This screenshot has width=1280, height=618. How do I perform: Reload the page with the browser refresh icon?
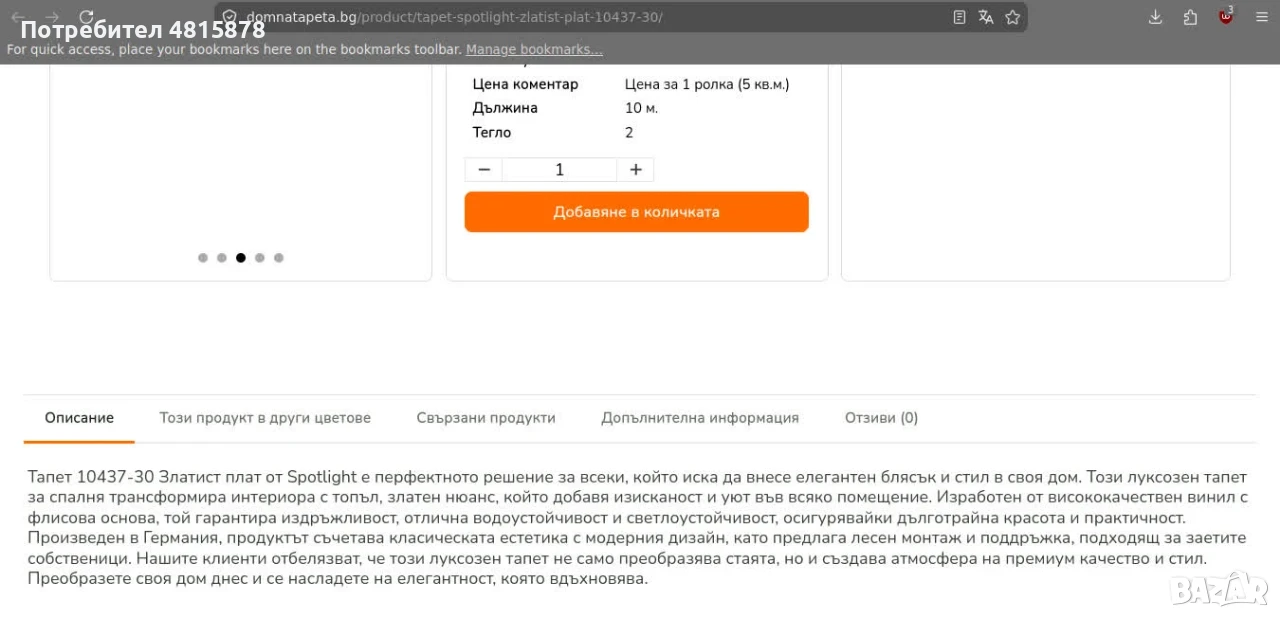tap(86, 17)
